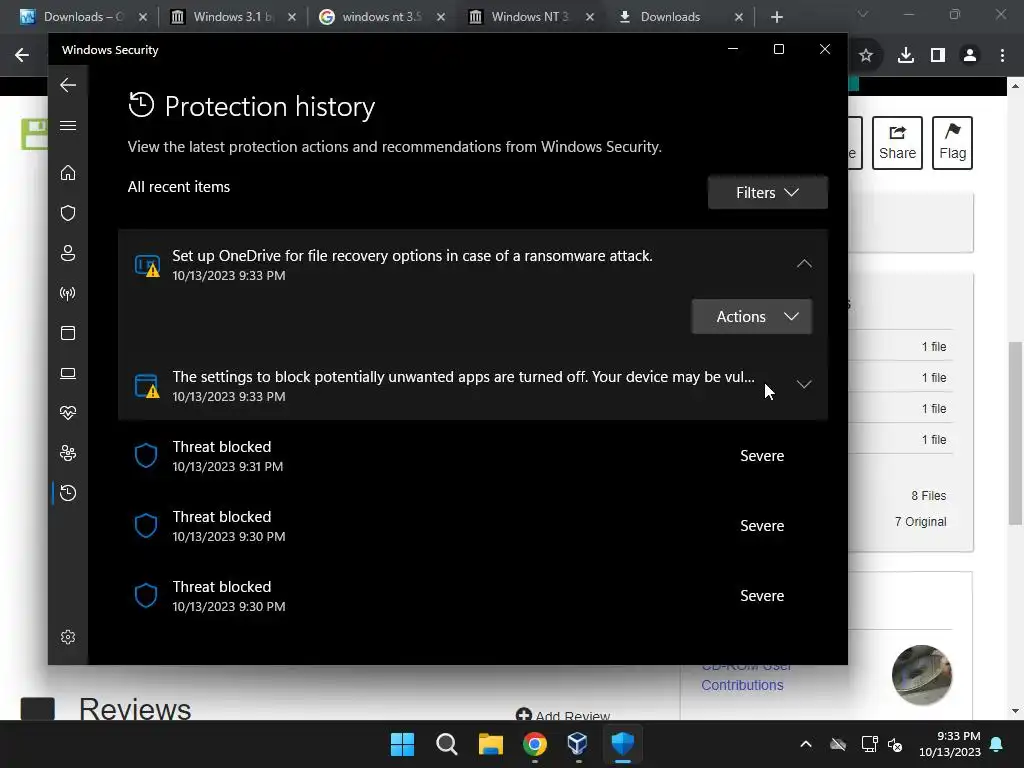Open Family options in sidebar

pos(68,453)
